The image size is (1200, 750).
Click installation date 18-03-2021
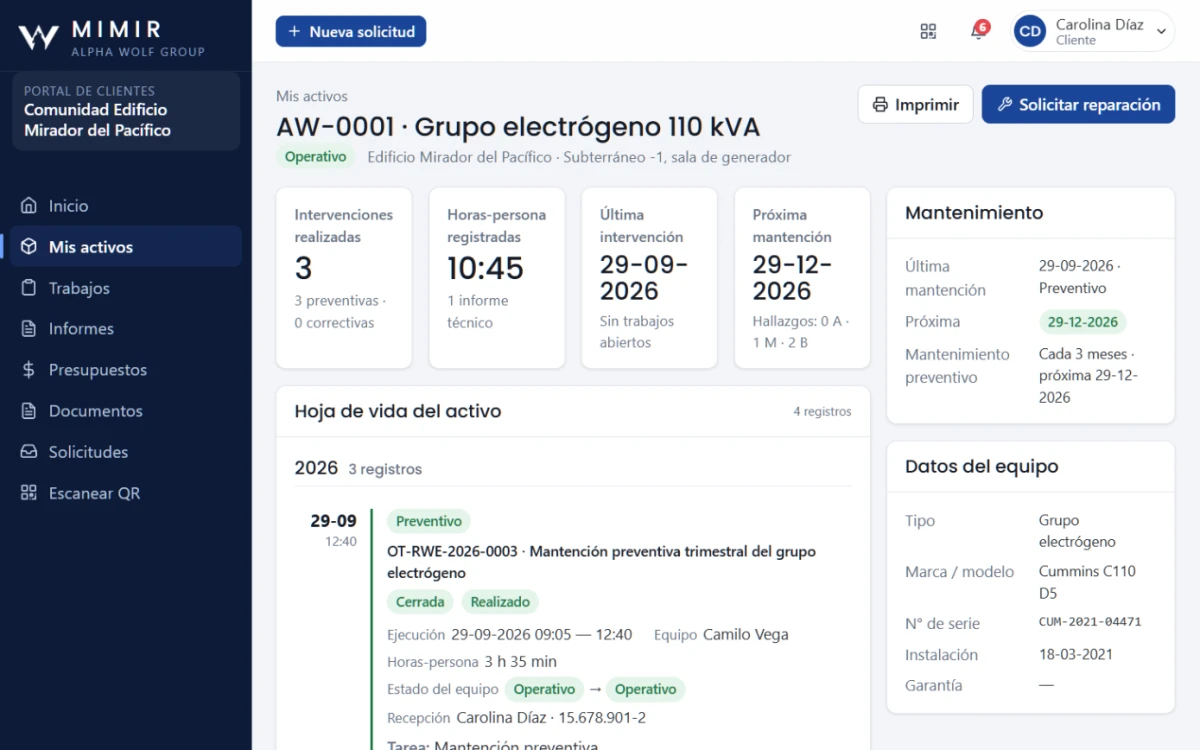[1076, 654]
